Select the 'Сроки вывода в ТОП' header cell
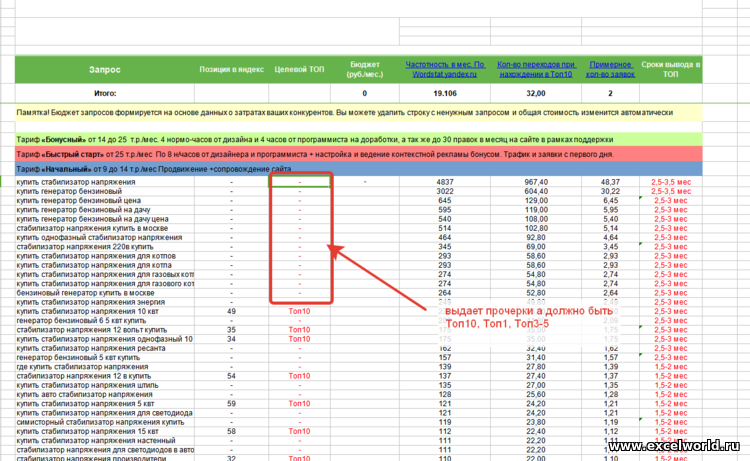Viewport: 750px width, 461px height. pos(671,69)
